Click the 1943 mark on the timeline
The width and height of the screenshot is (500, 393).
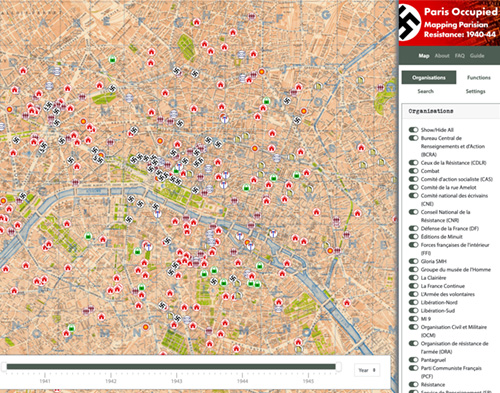pos(177,381)
